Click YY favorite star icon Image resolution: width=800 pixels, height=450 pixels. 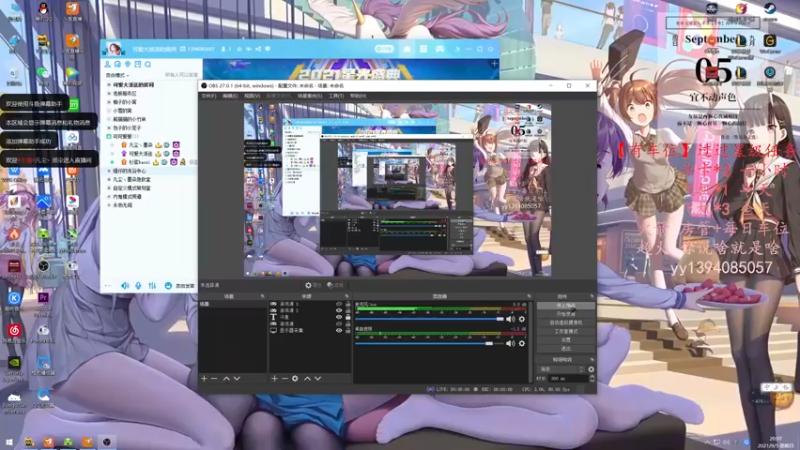(x=239, y=49)
